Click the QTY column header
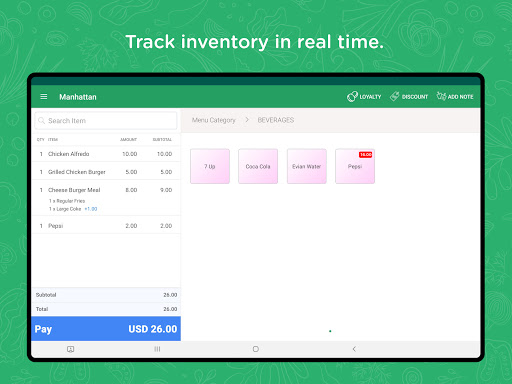The height and width of the screenshot is (384, 512). pyautogui.click(x=41, y=139)
